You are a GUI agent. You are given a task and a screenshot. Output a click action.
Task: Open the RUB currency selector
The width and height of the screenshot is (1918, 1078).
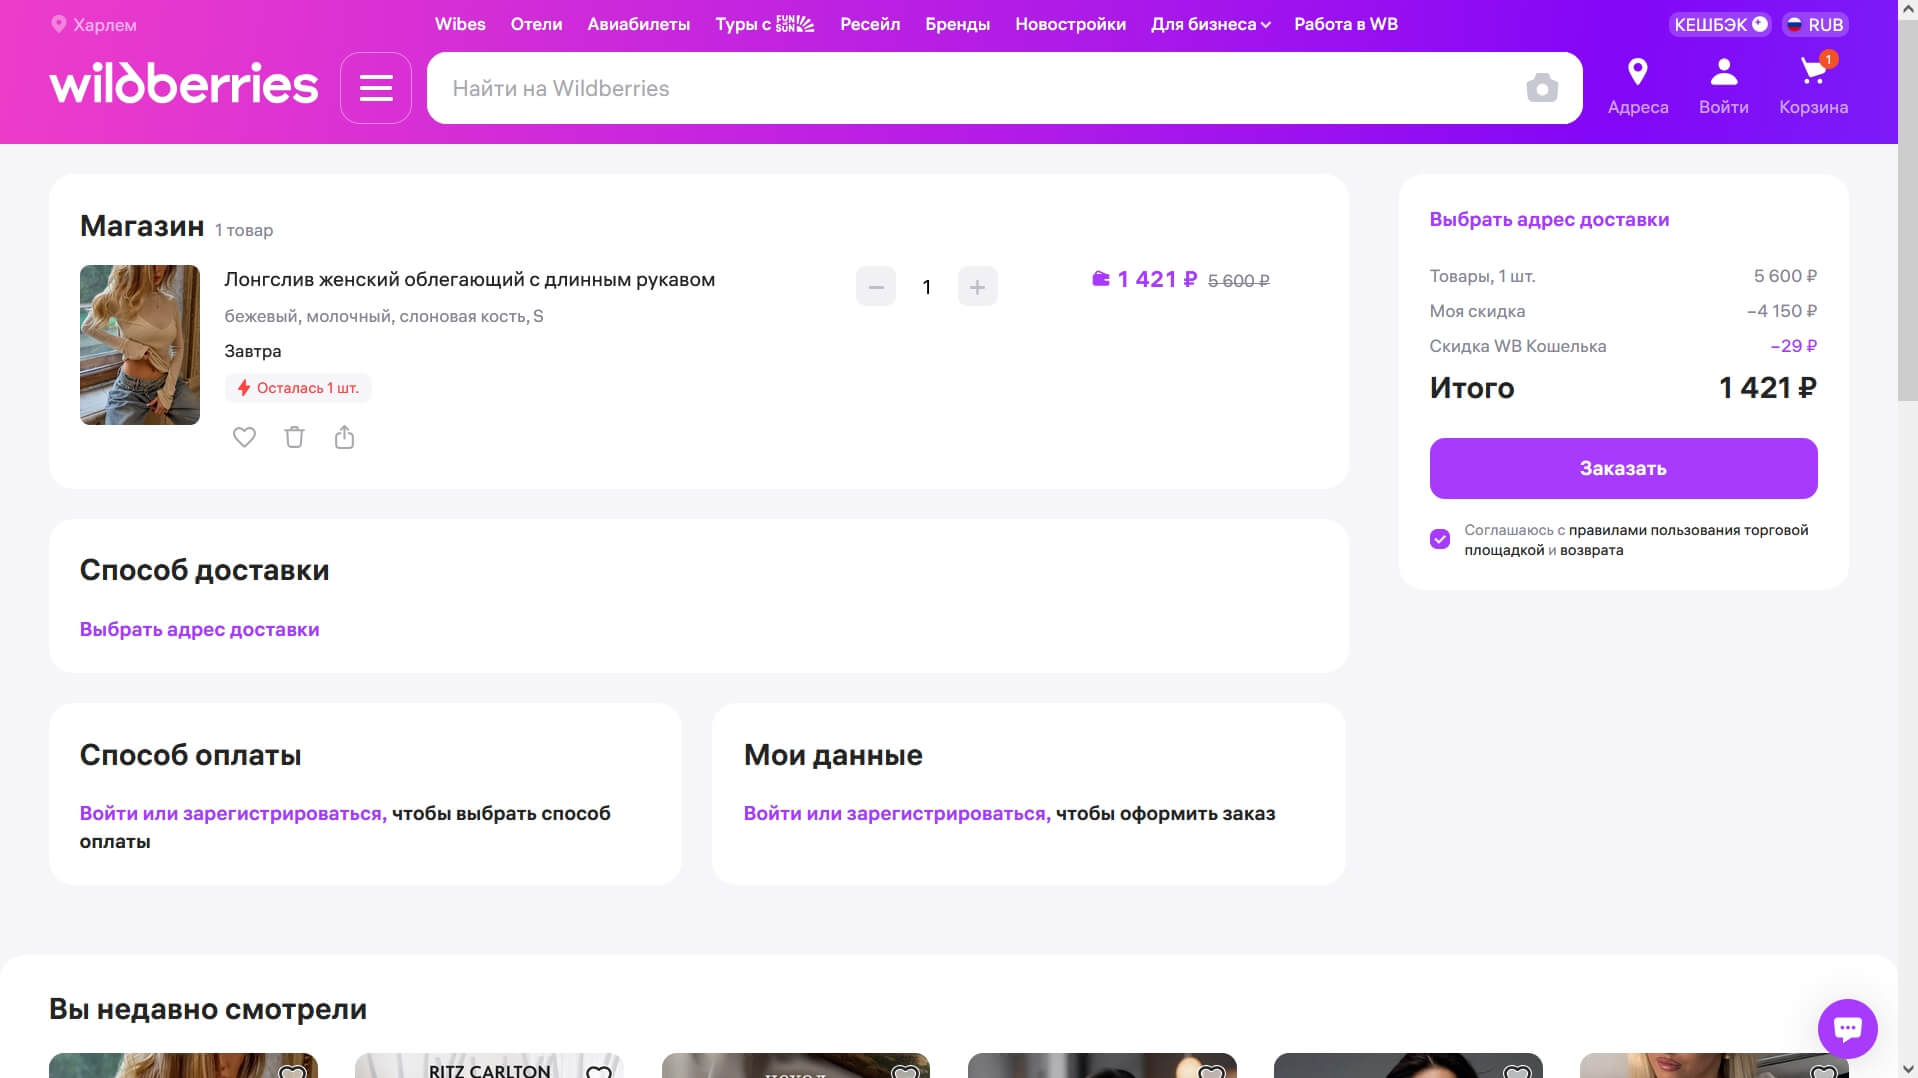click(x=1815, y=24)
